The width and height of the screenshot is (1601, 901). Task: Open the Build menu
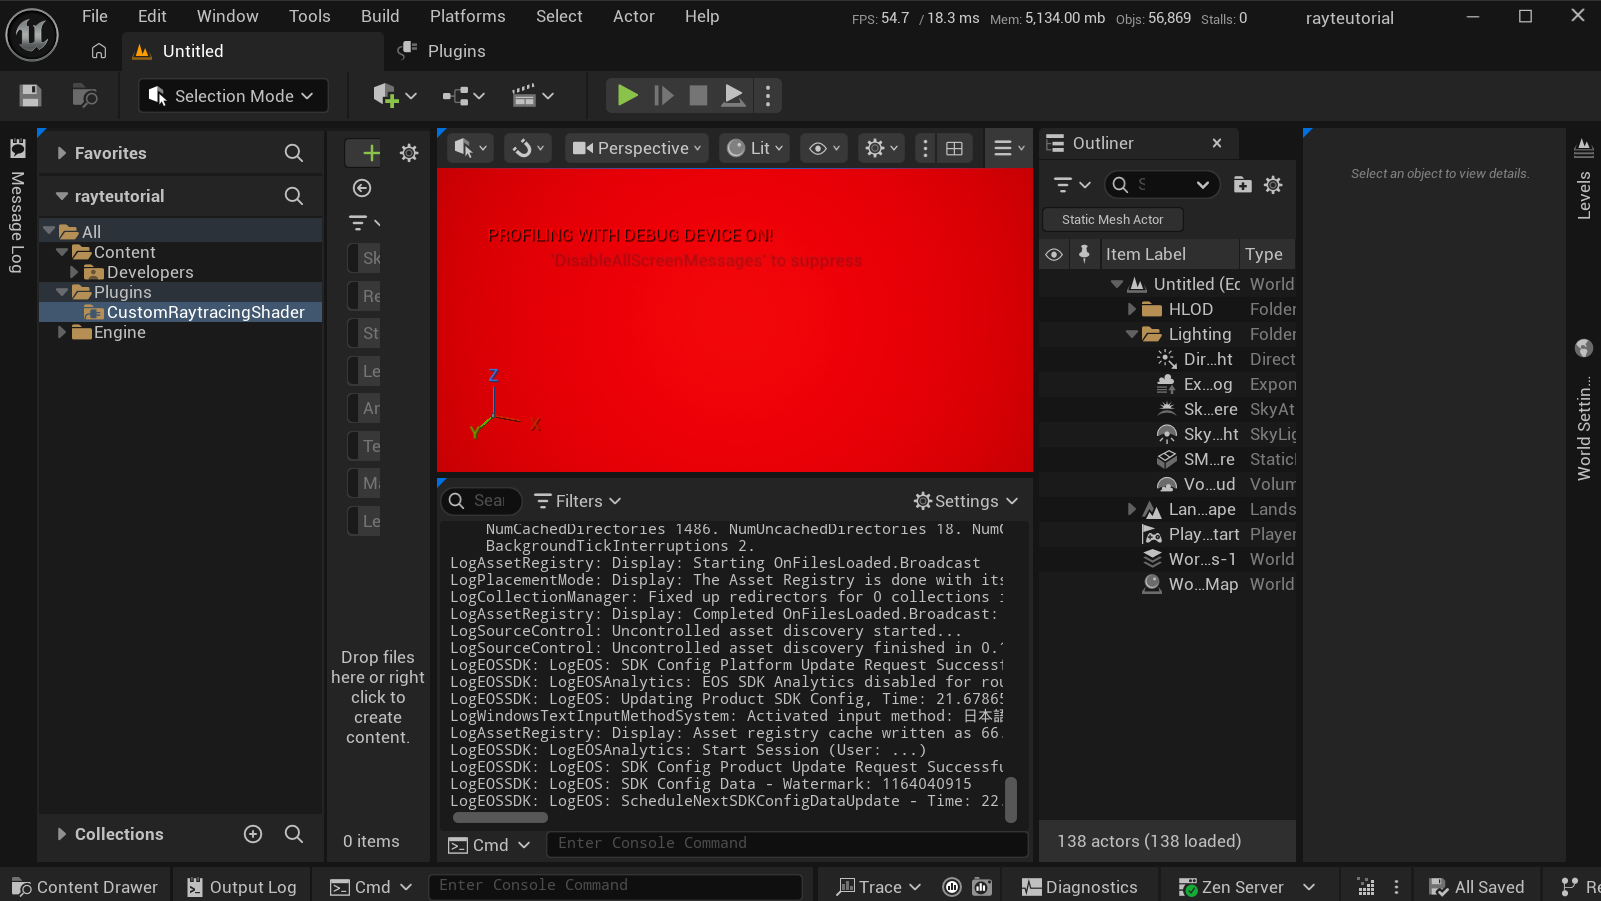click(x=380, y=16)
